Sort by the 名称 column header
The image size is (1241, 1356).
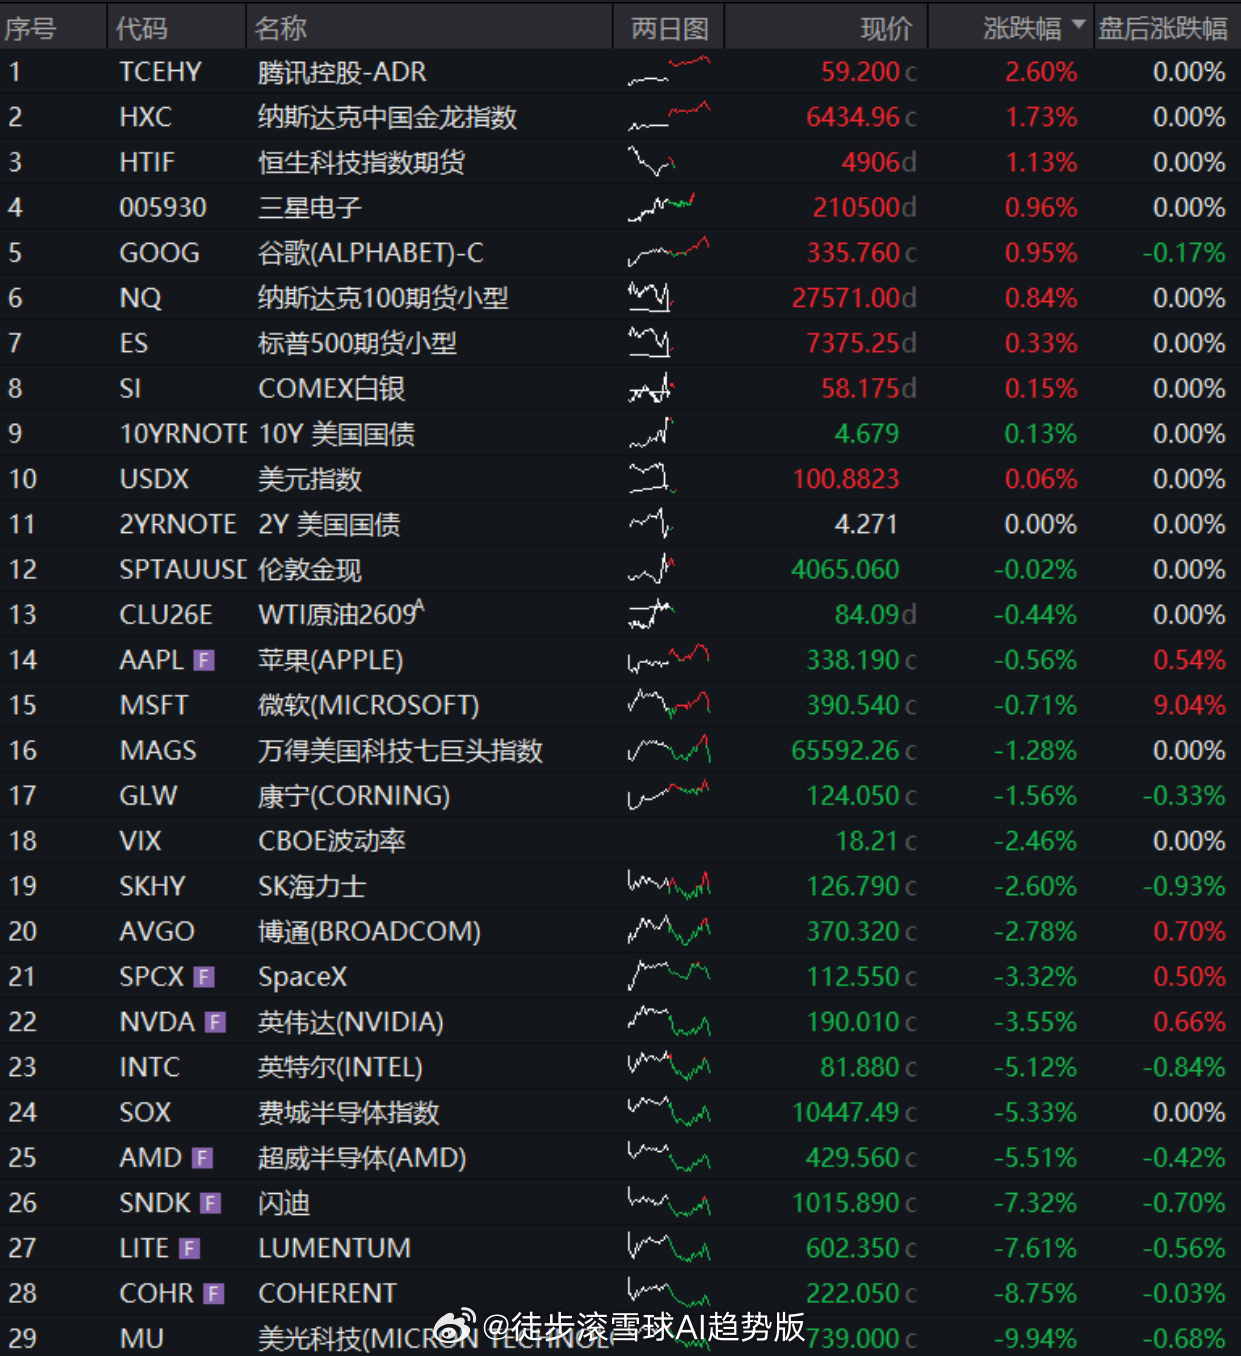(281, 28)
